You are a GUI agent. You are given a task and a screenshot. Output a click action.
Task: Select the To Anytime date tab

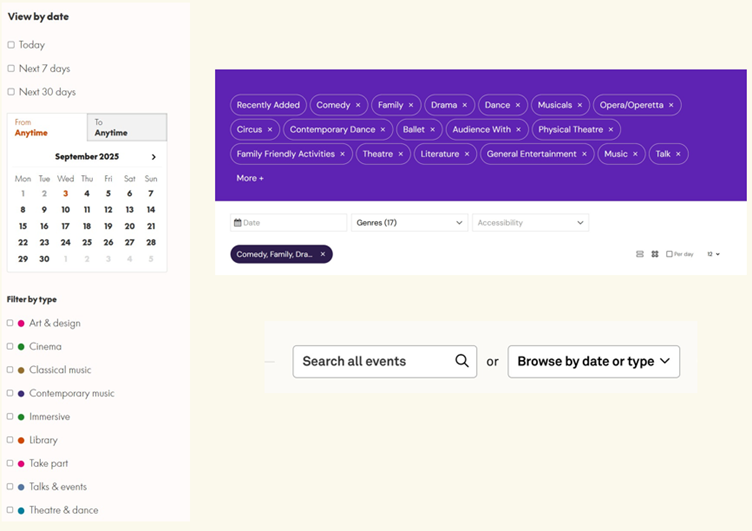point(127,128)
